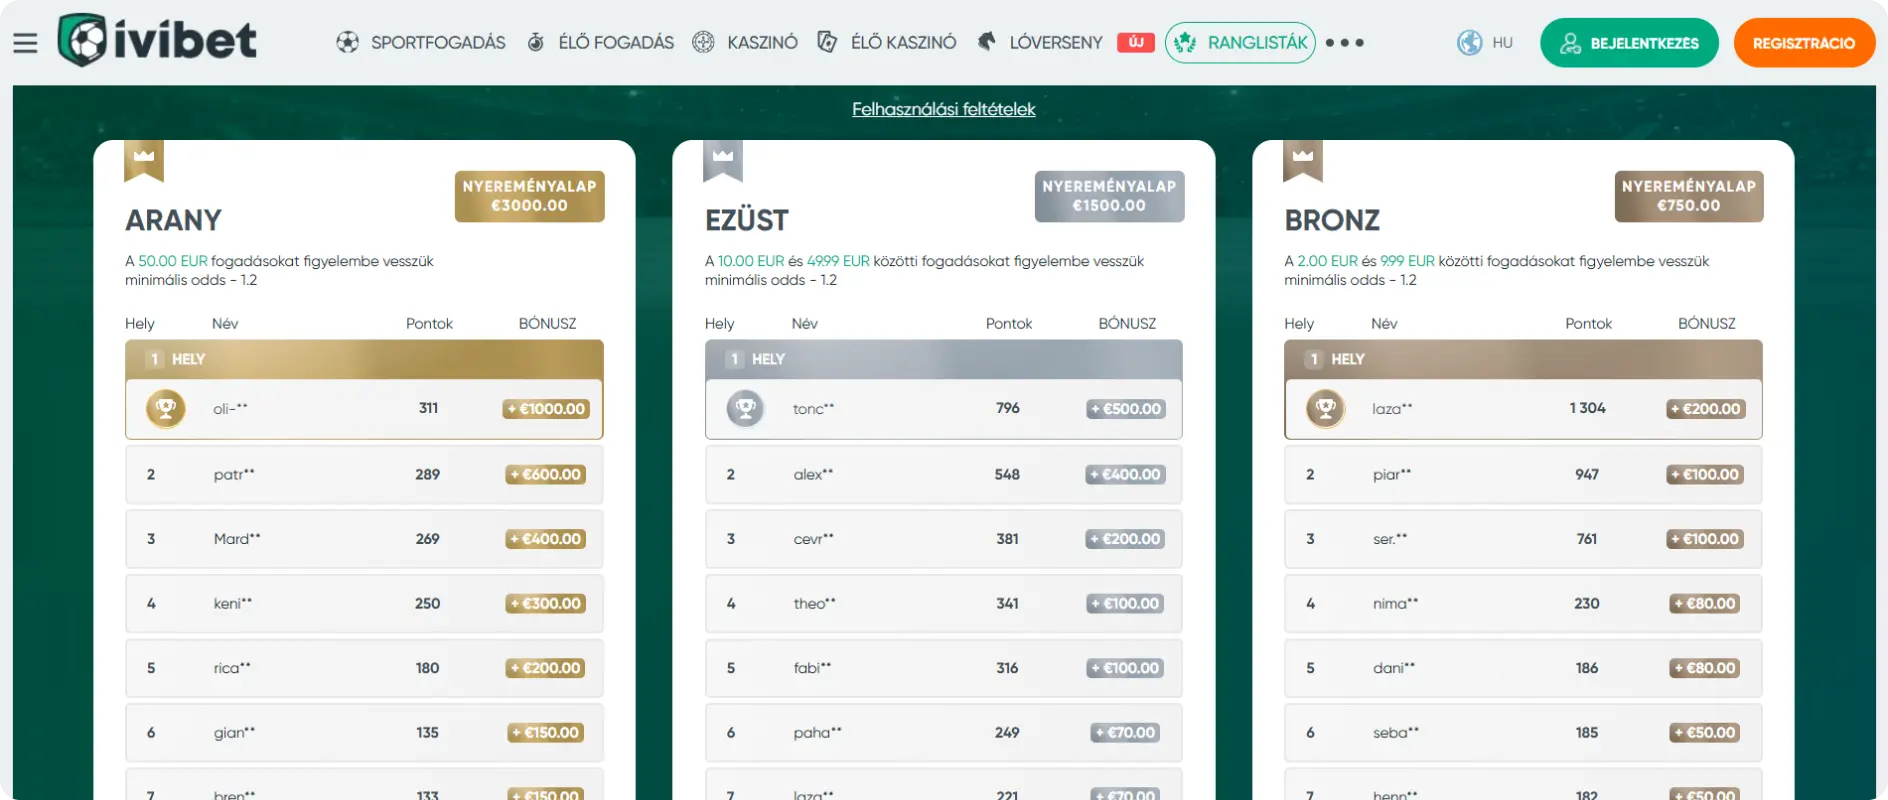Click the Arany €3000.00 Nyereményalap badge
The width and height of the screenshot is (1888, 800).
point(529,196)
